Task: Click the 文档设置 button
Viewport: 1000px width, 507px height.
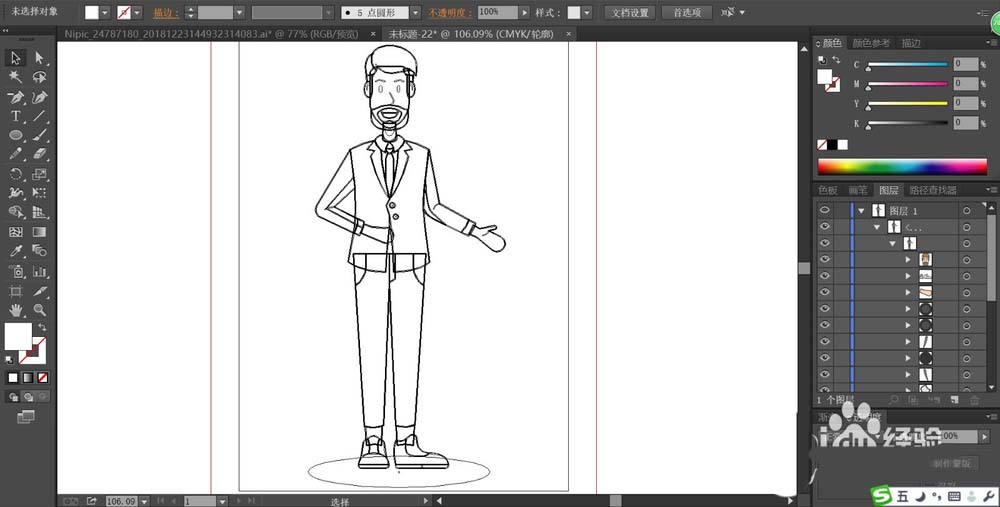Action: [x=630, y=12]
